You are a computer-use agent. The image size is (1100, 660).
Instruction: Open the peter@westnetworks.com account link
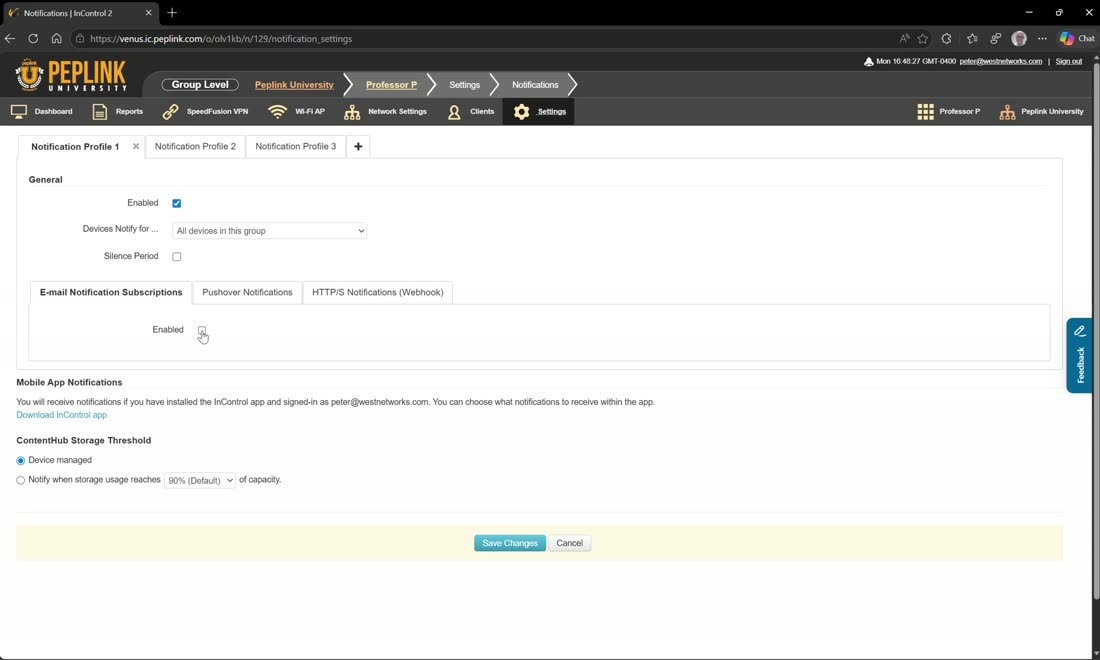[1000, 62]
